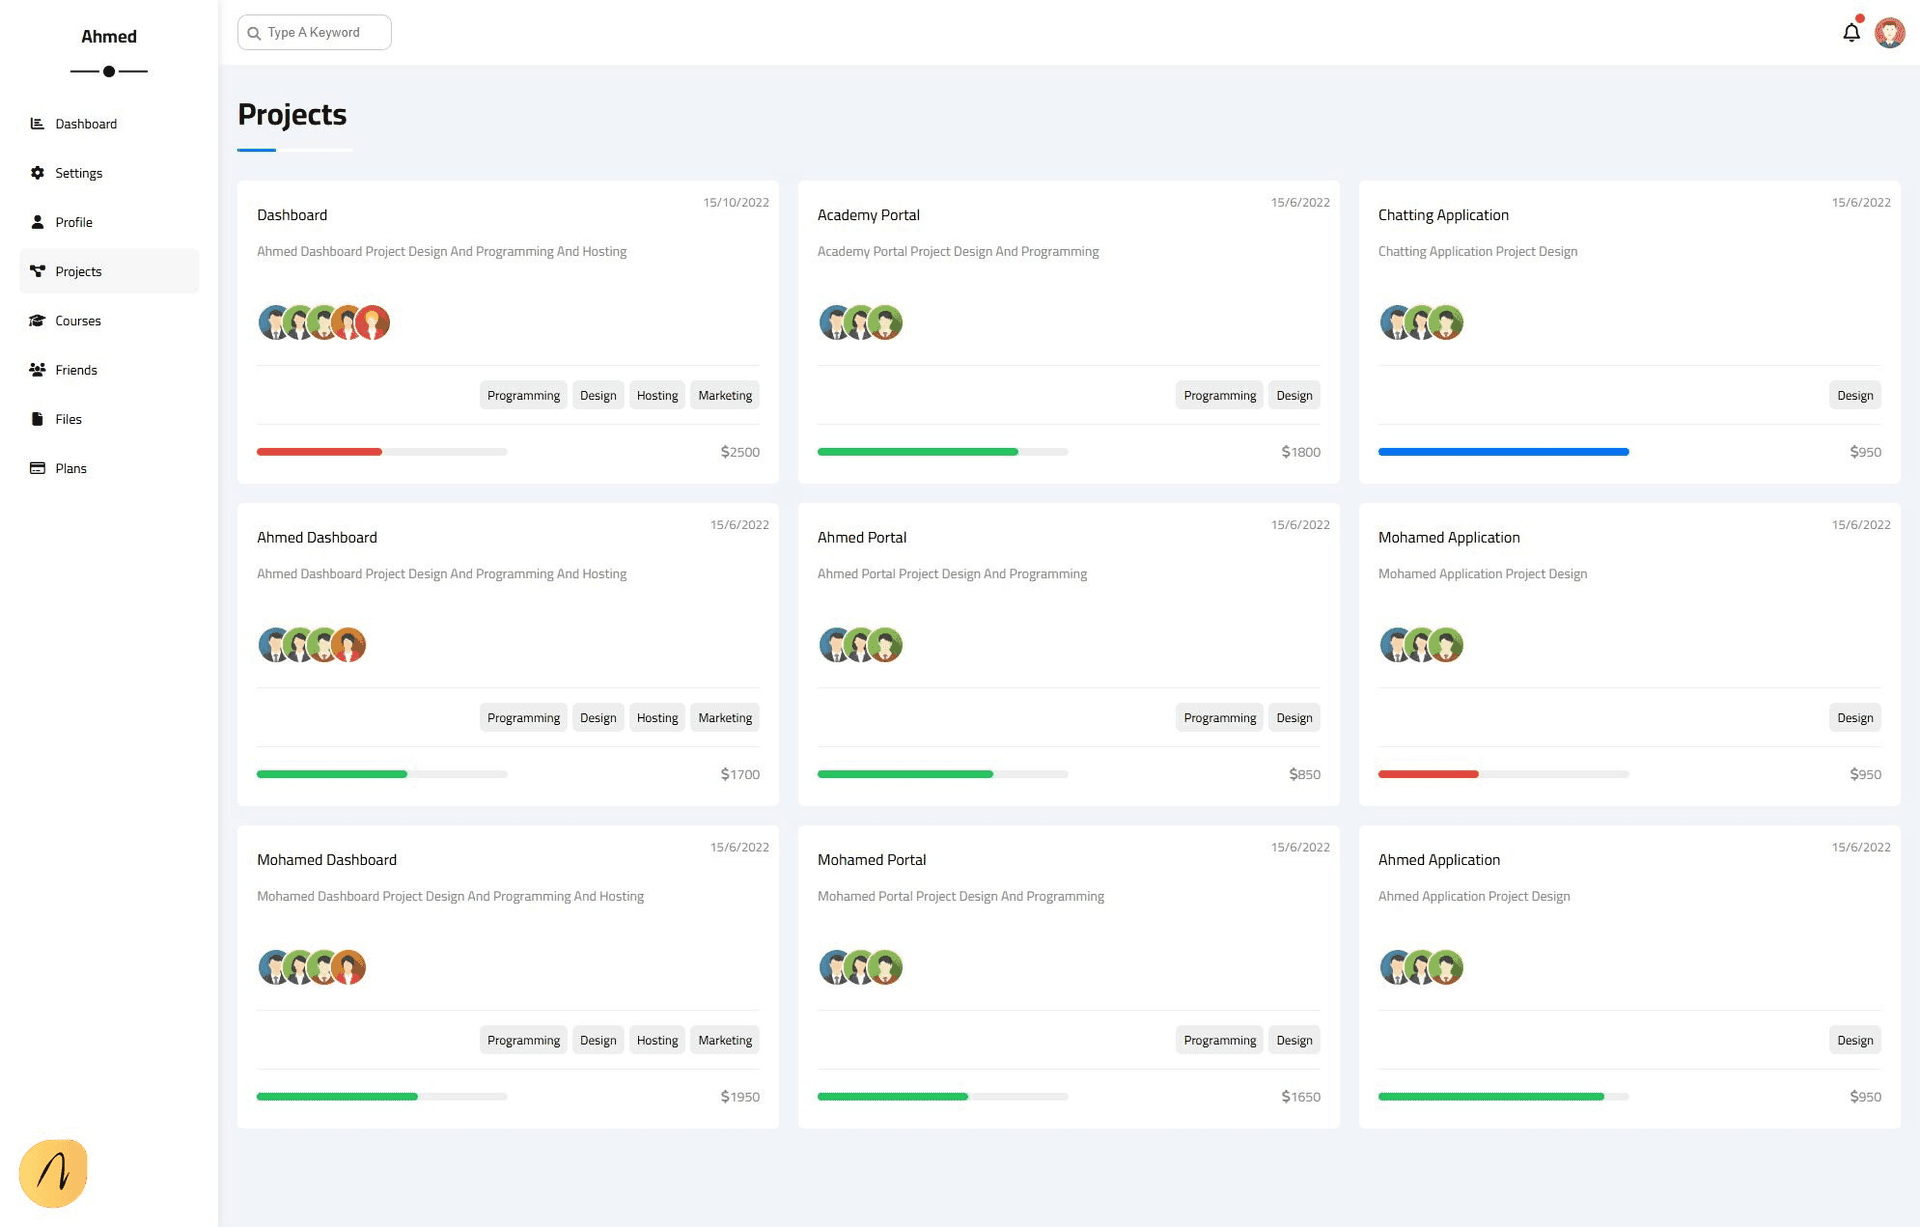Click Hosting tag on the Dashboard card
The image size is (1920, 1227).
[657, 395]
